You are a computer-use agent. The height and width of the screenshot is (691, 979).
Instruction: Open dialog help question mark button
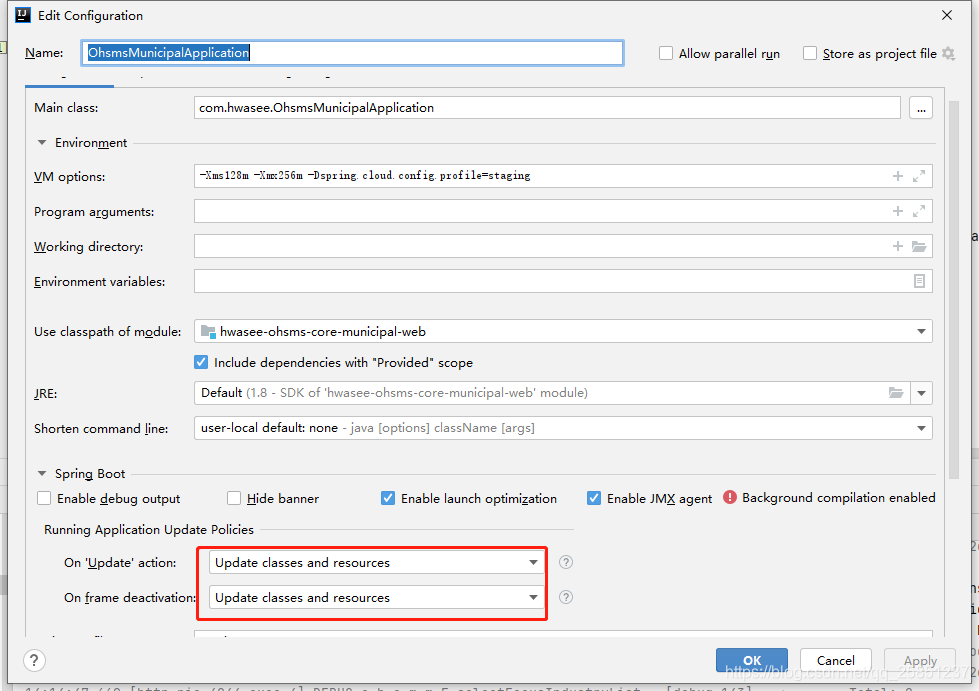pyautogui.click(x=34, y=660)
